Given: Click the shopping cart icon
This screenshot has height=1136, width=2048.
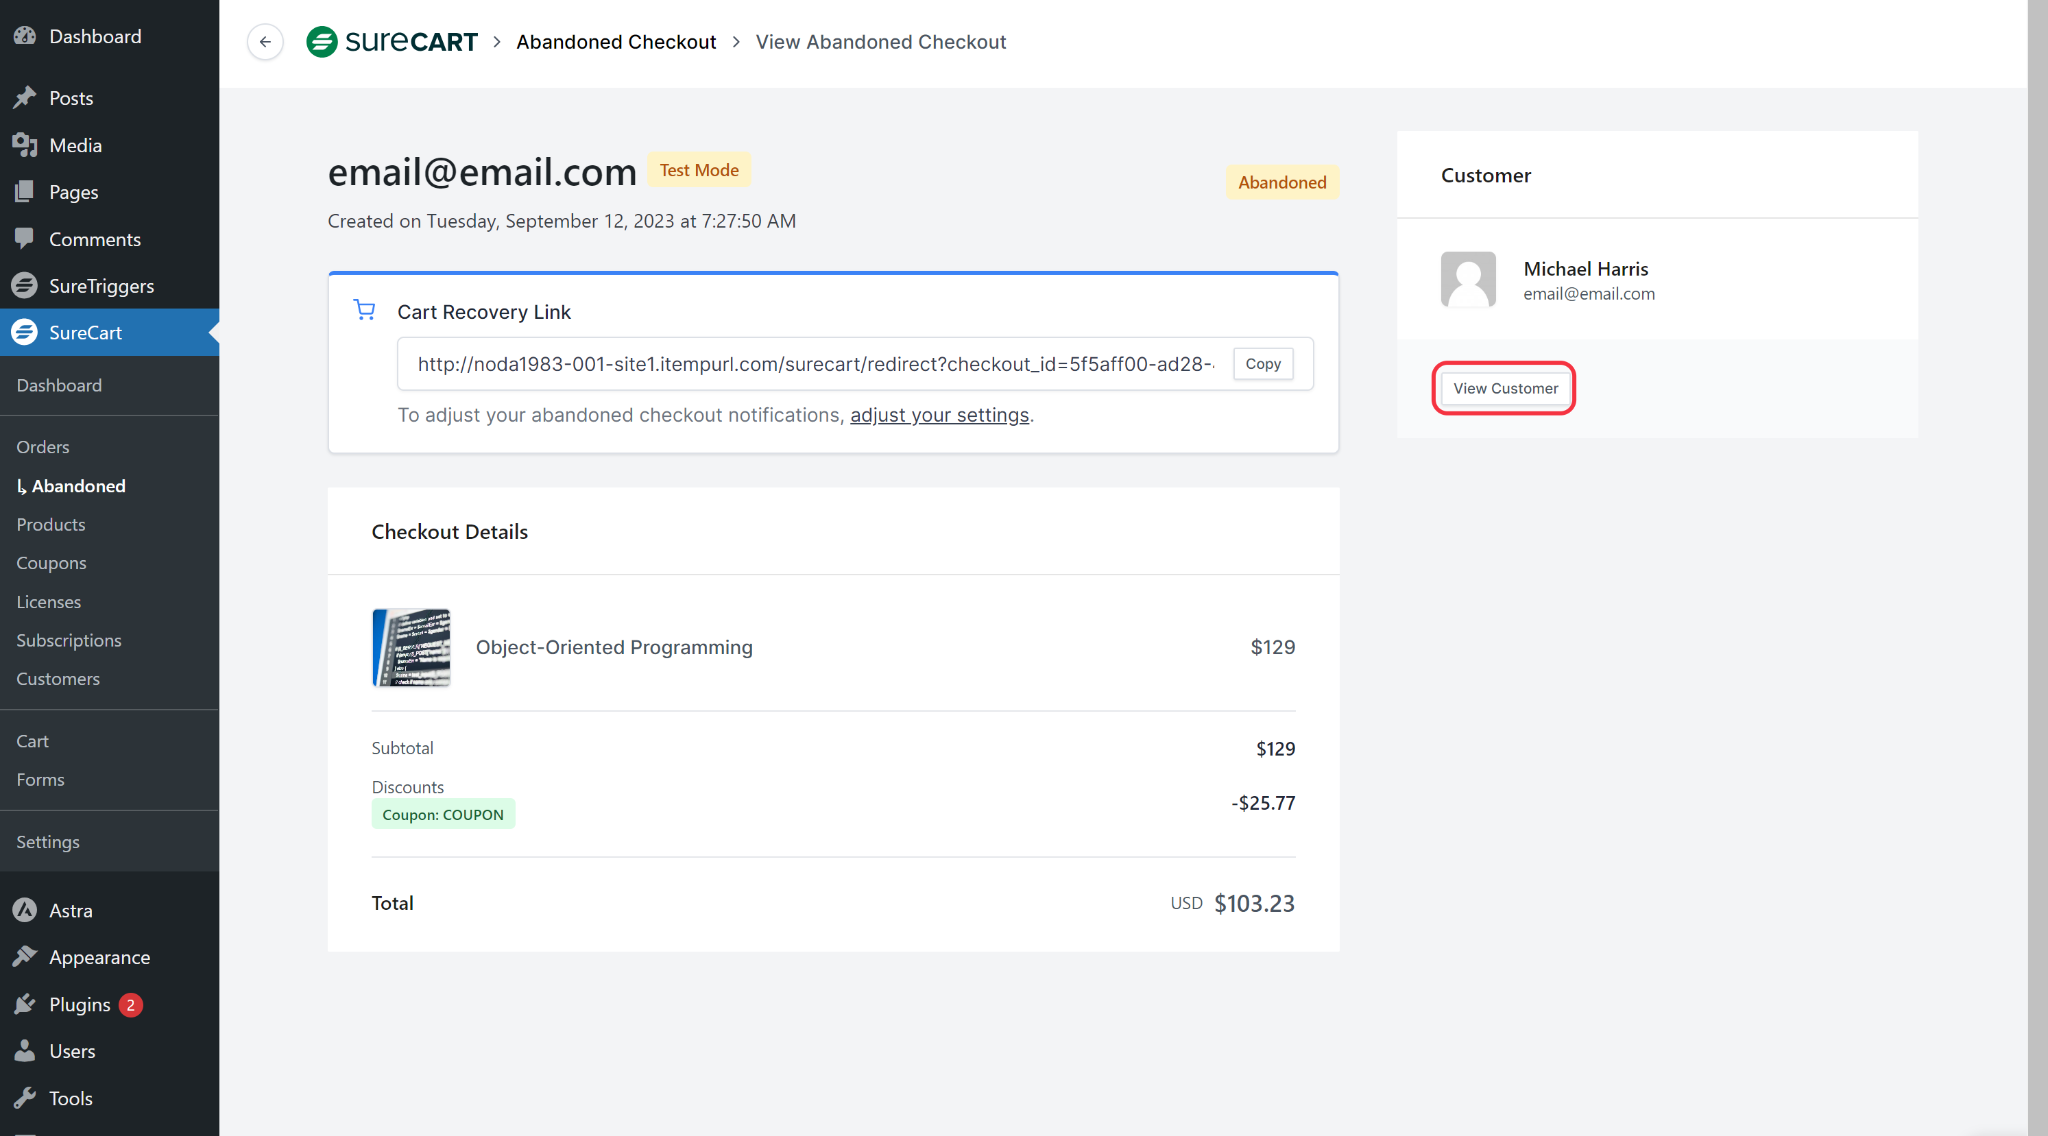Looking at the screenshot, I should (x=365, y=311).
